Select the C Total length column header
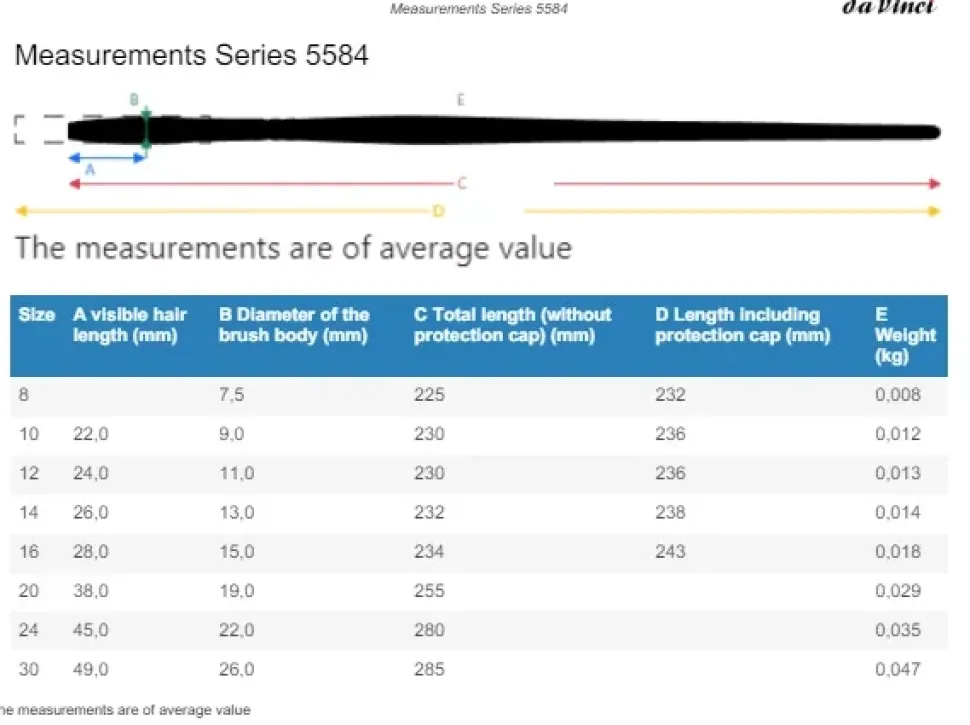This screenshot has width=970, height=725. (x=512, y=325)
